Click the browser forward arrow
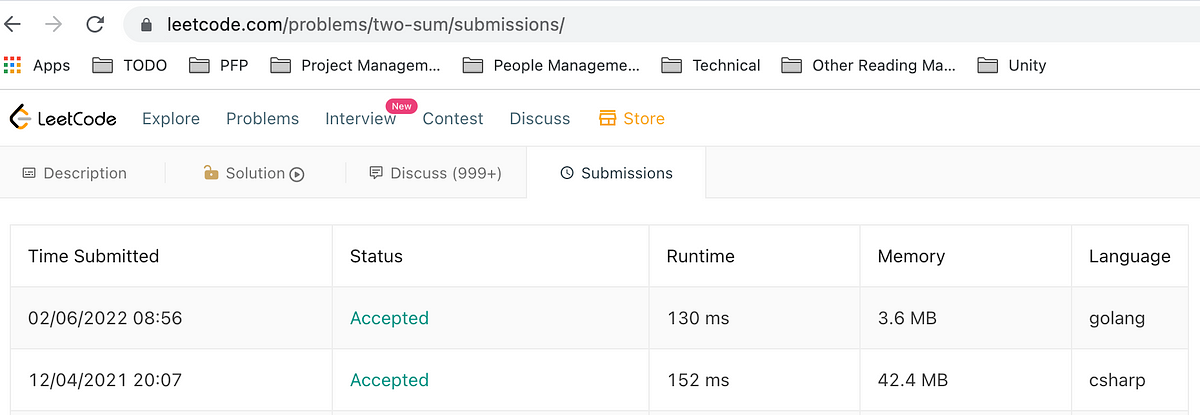This screenshot has height=415, width=1200. 54,24
